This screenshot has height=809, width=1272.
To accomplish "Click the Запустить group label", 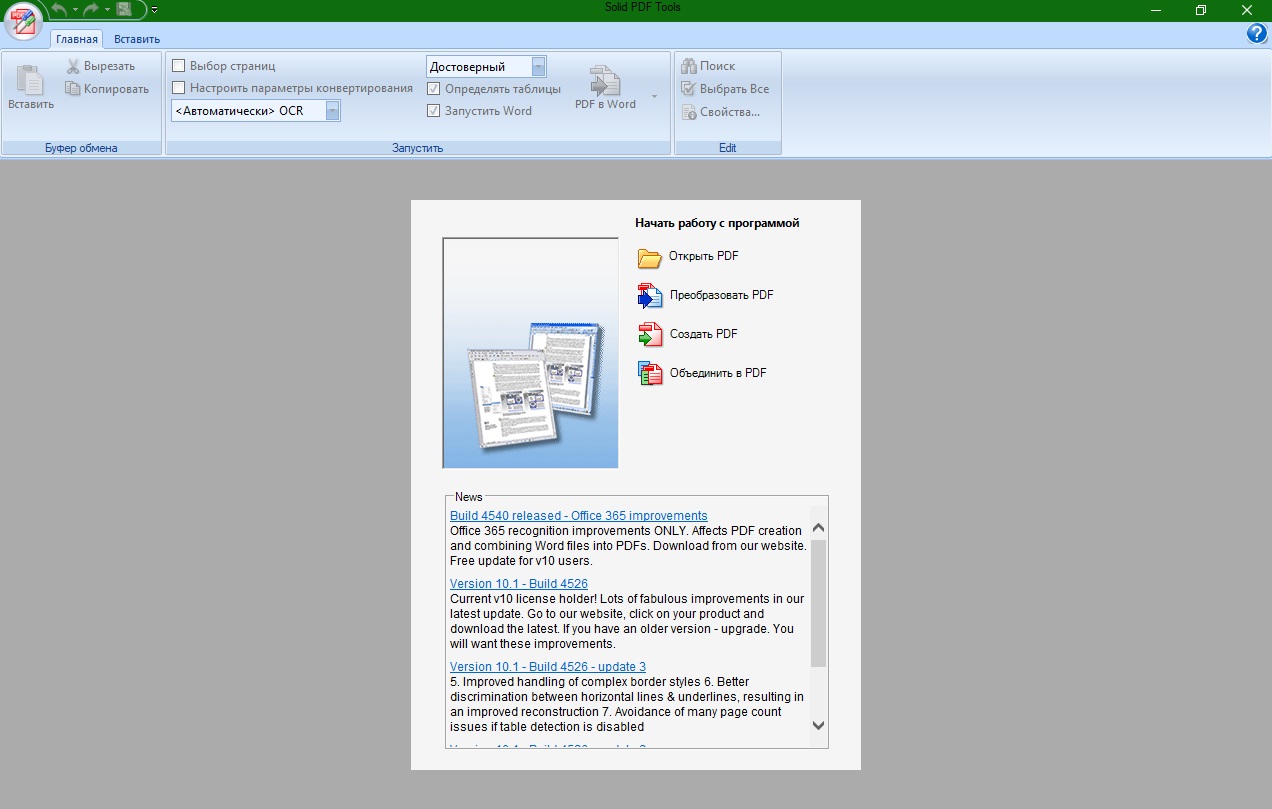I will tap(417, 148).
